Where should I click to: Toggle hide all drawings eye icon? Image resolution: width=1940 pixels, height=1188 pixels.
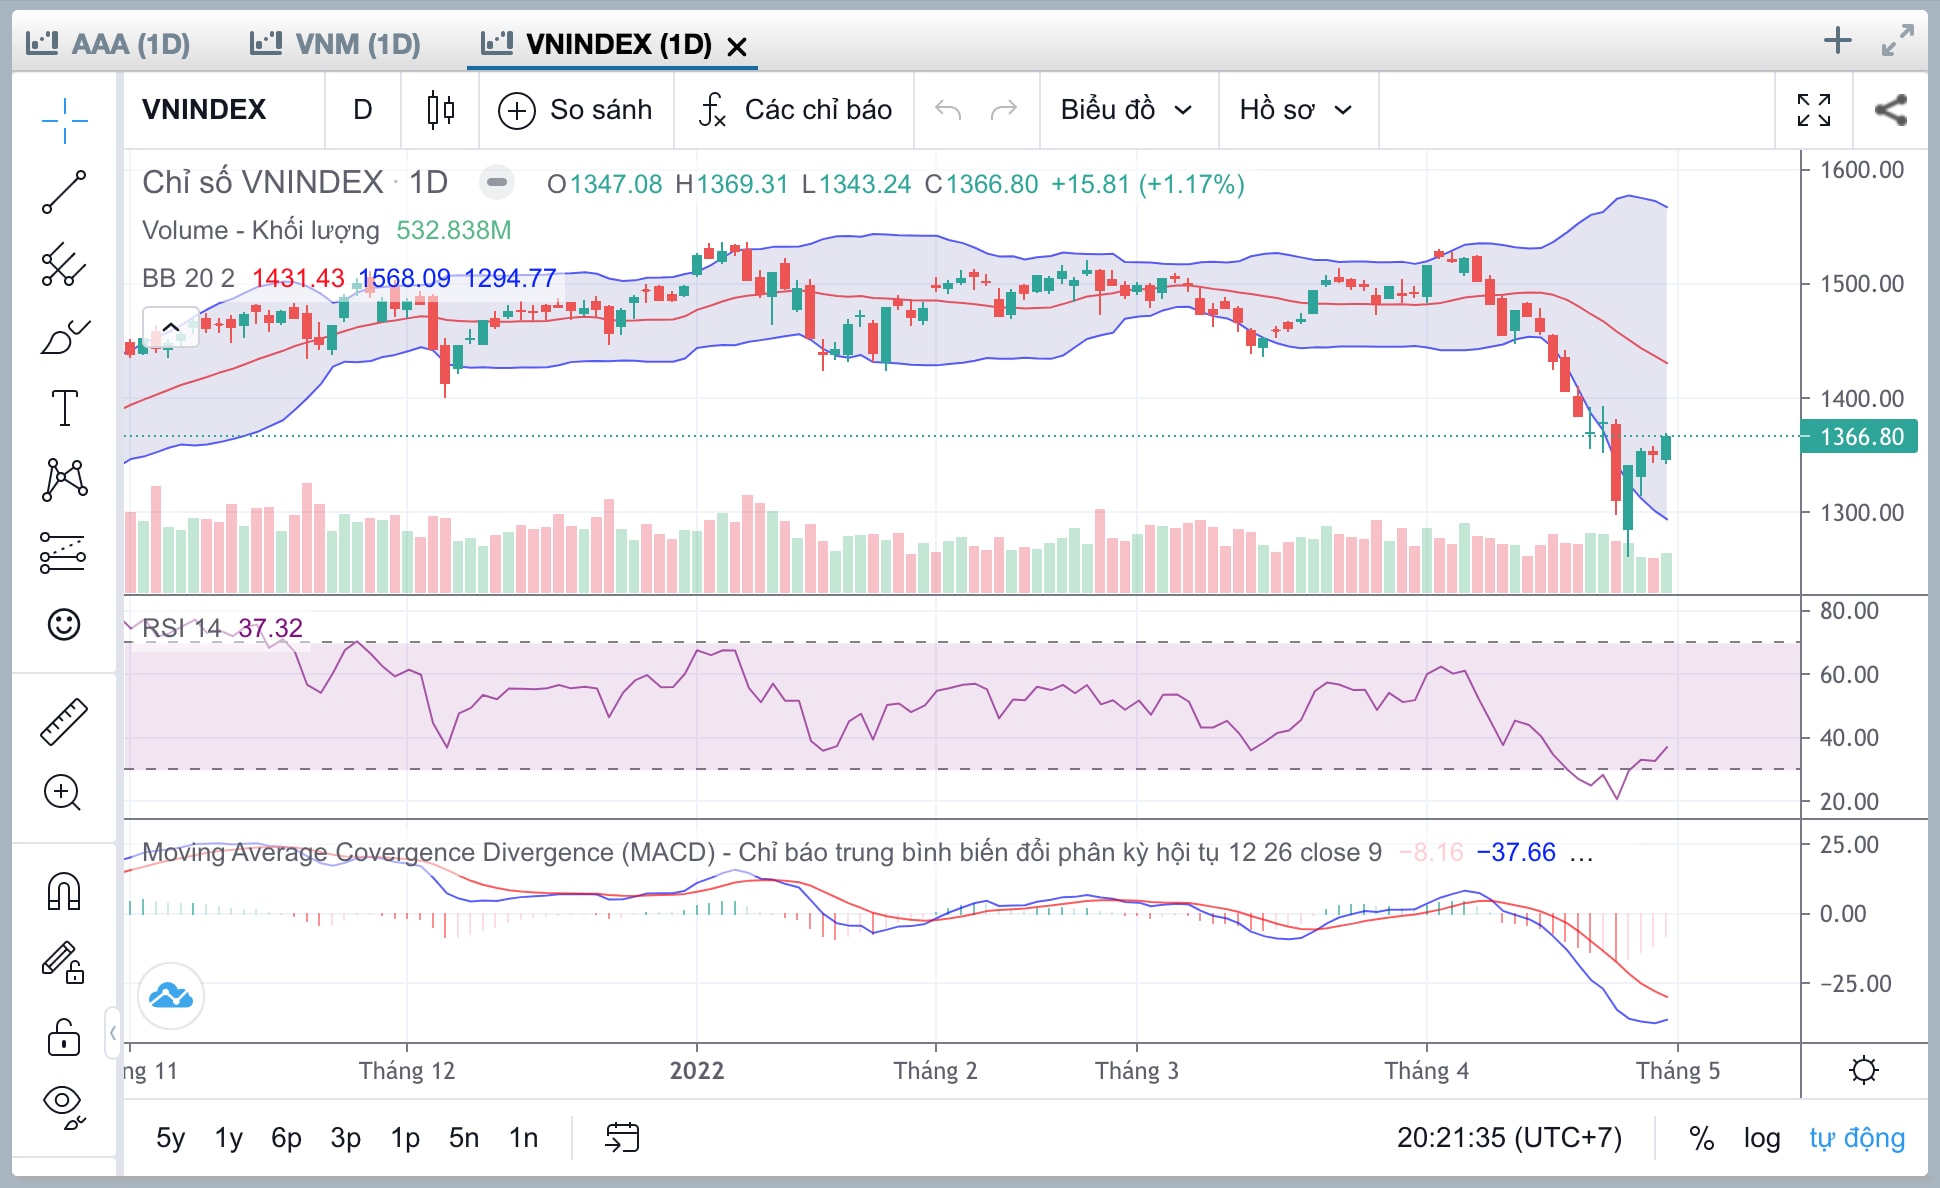coord(64,1106)
